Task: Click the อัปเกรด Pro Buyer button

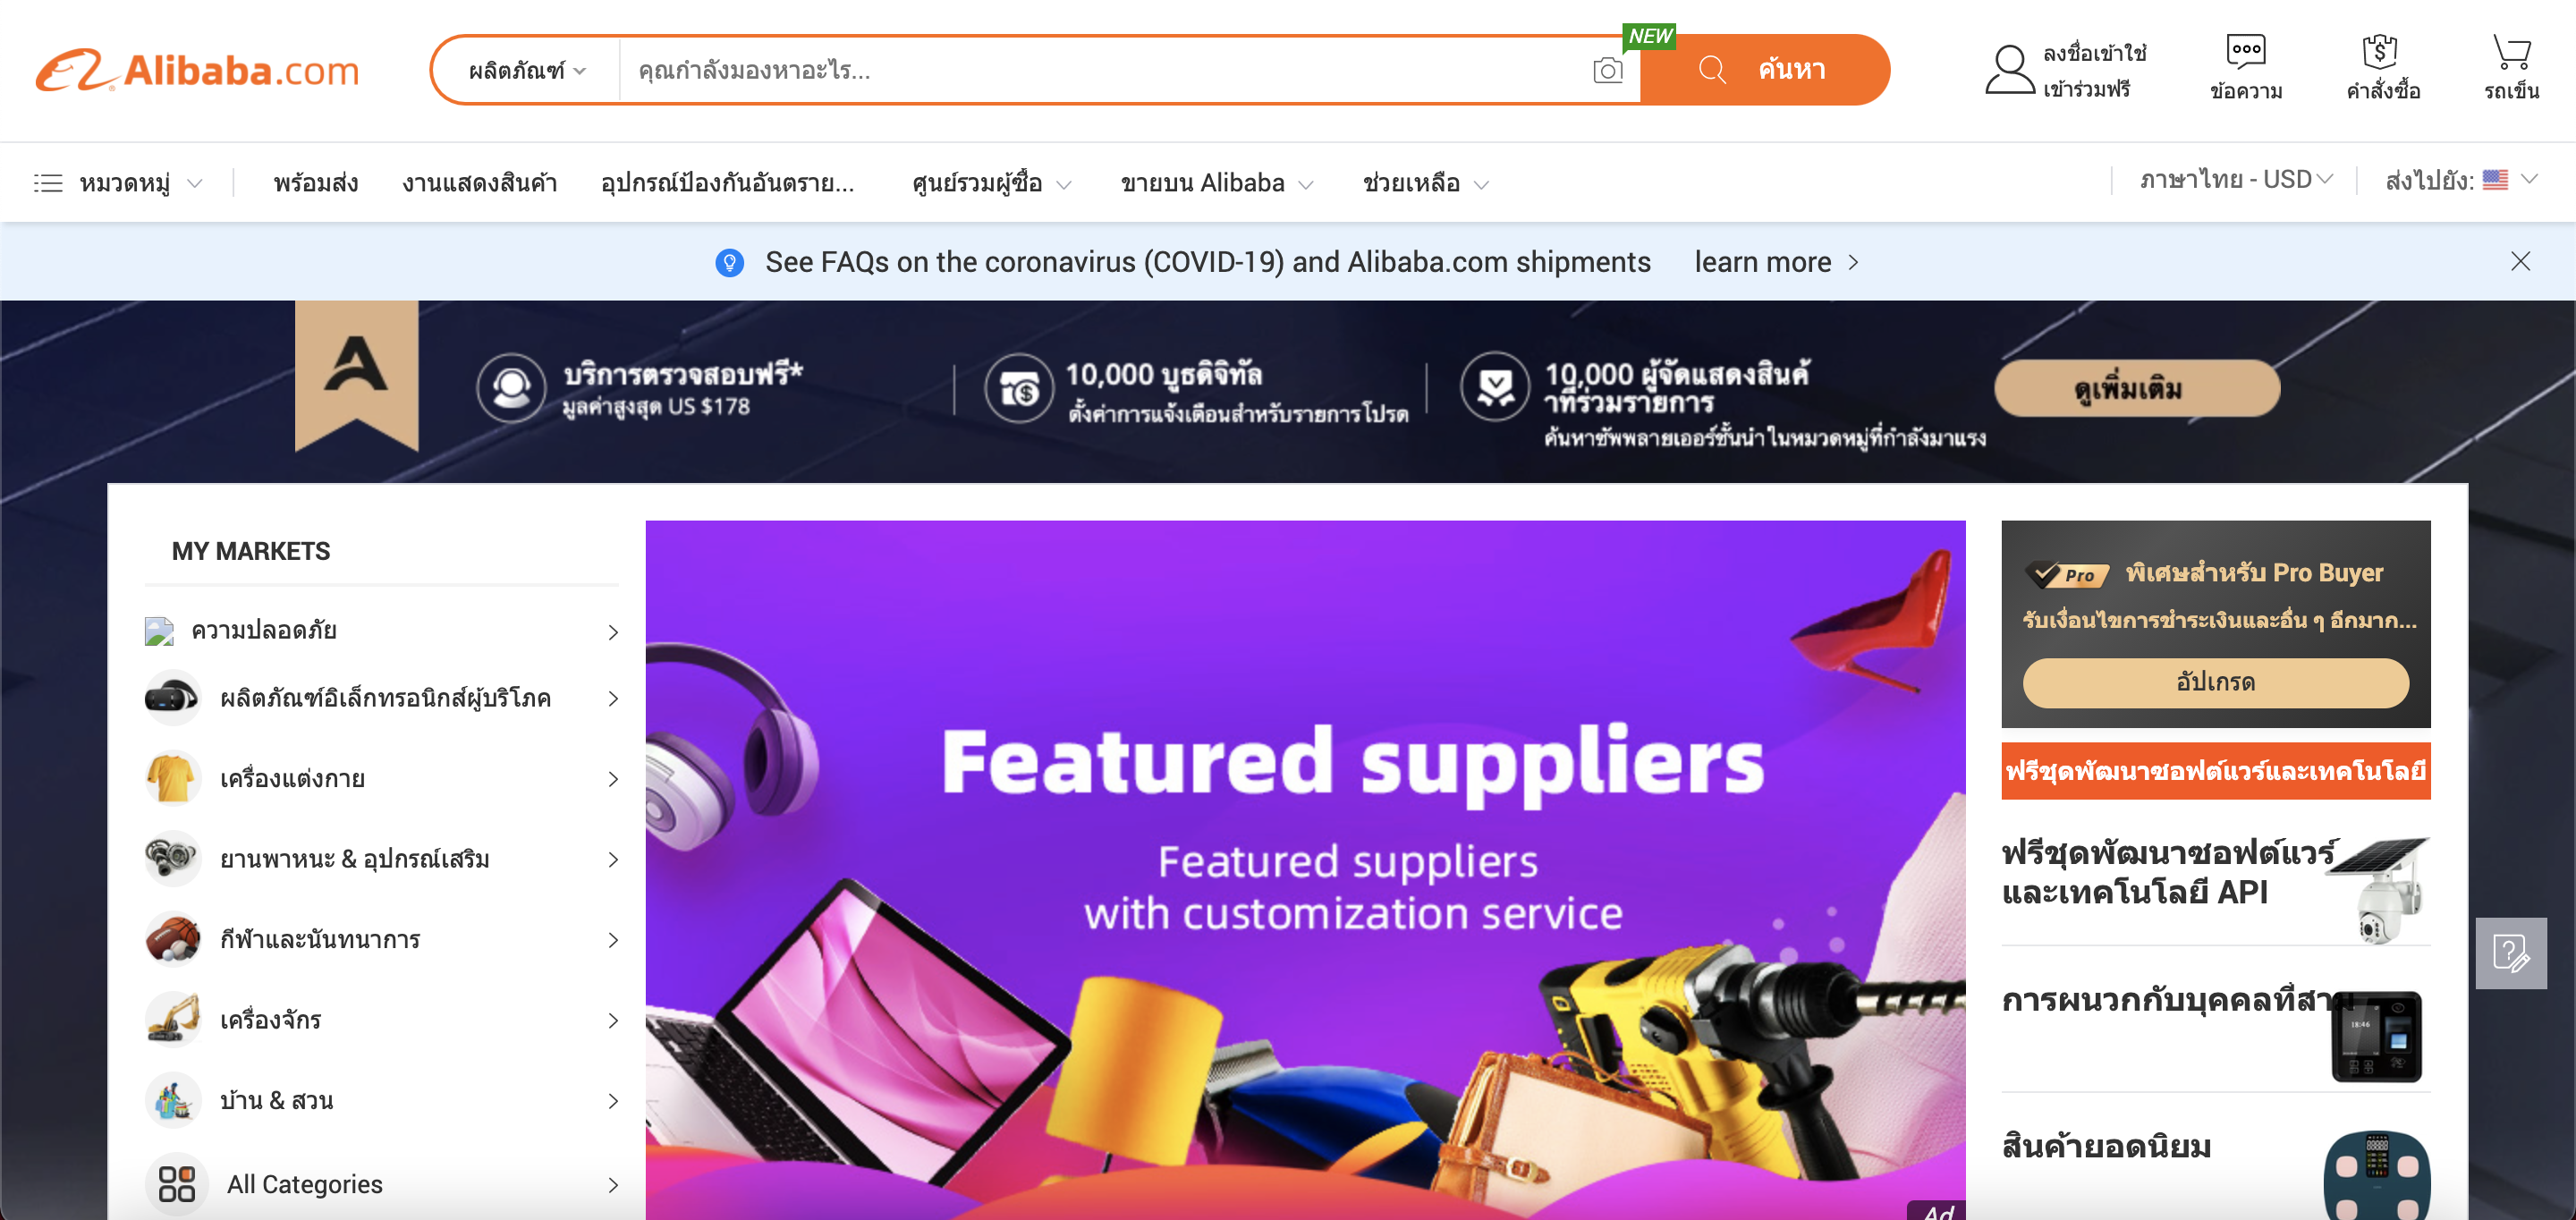Action: point(2215,682)
